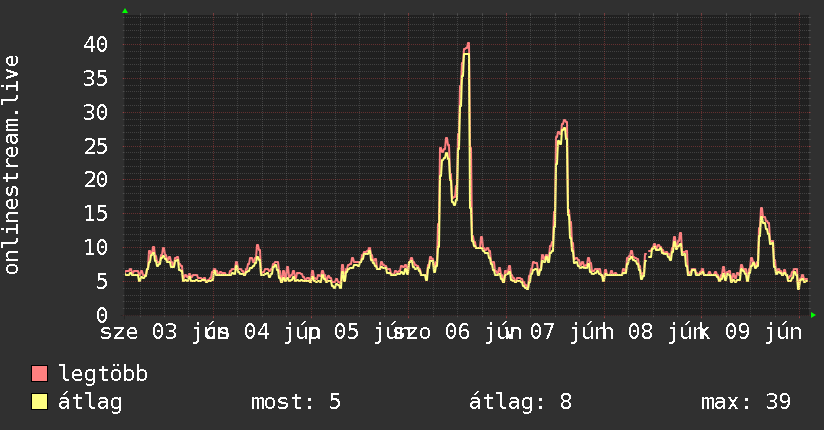This screenshot has width=824, height=430.
Task: Click the onlinestream.live vertical axis title
Action: click(12, 165)
